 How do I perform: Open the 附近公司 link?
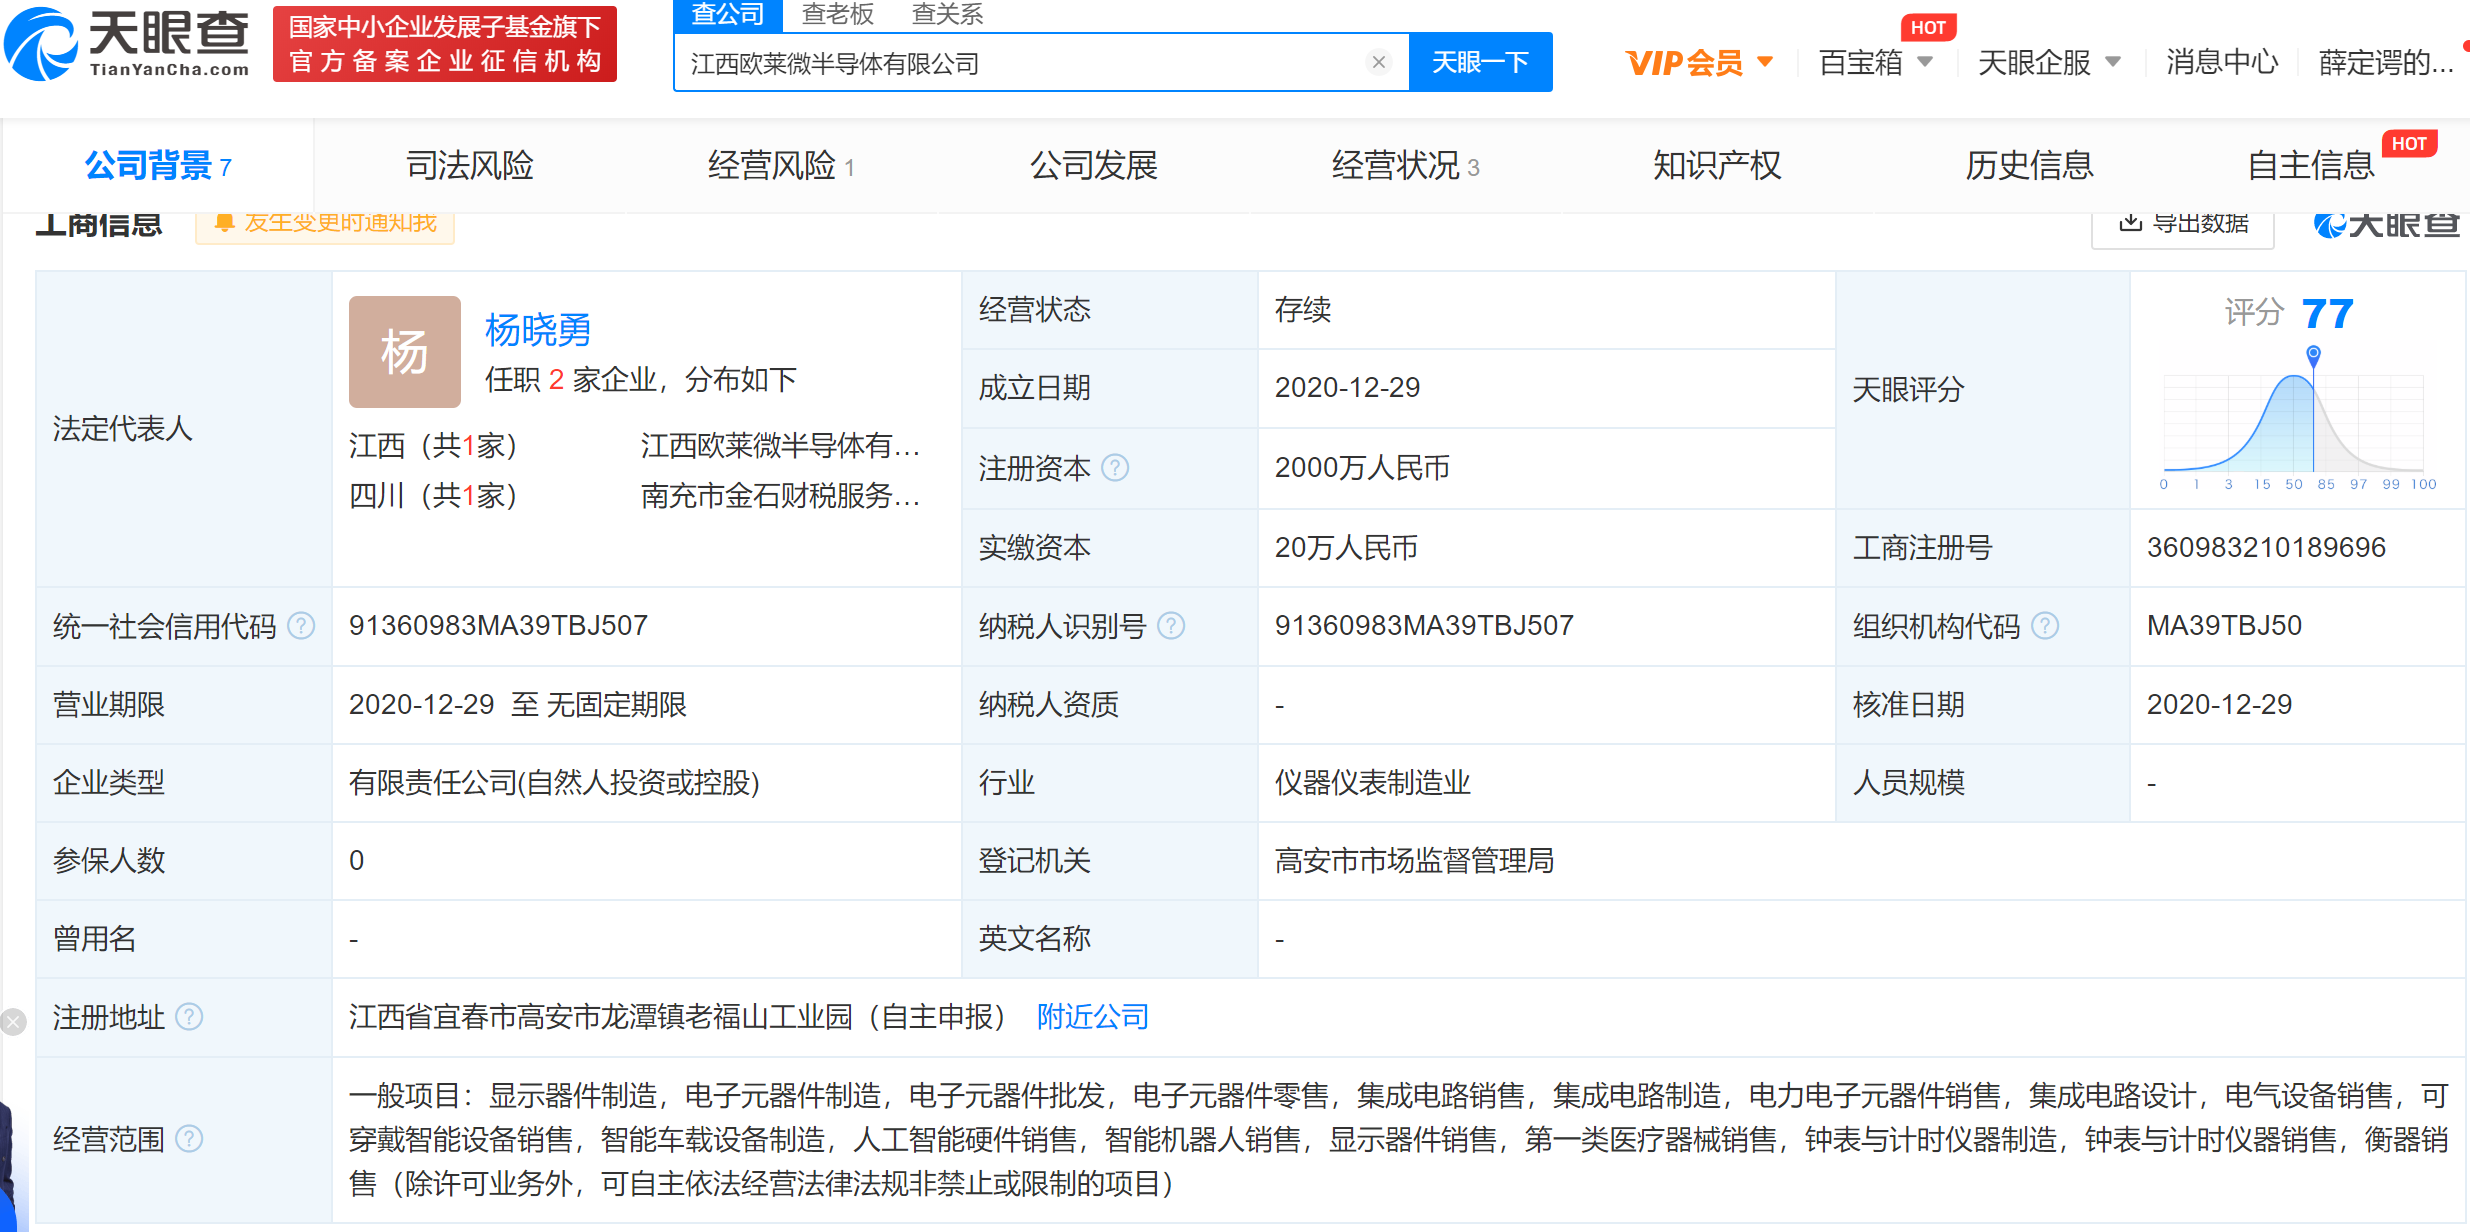(x=1092, y=1017)
